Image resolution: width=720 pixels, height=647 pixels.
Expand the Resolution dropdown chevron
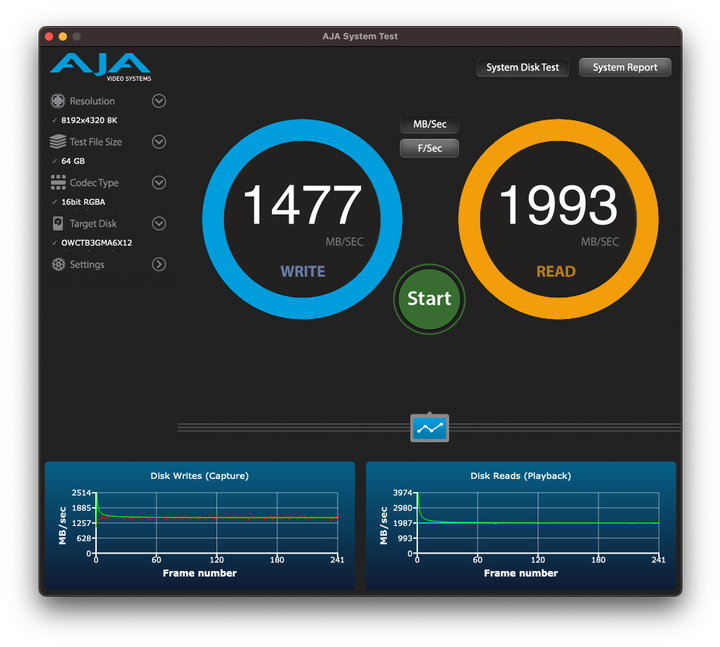pyautogui.click(x=159, y=101)
